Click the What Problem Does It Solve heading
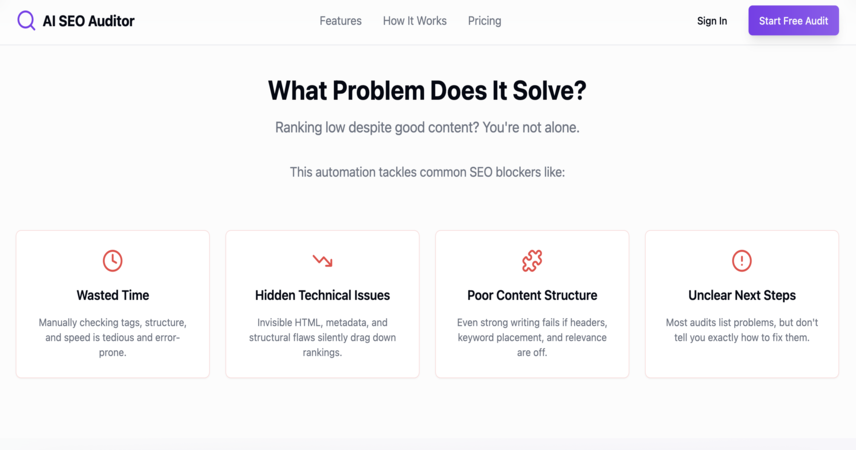 tap(427, 91)
